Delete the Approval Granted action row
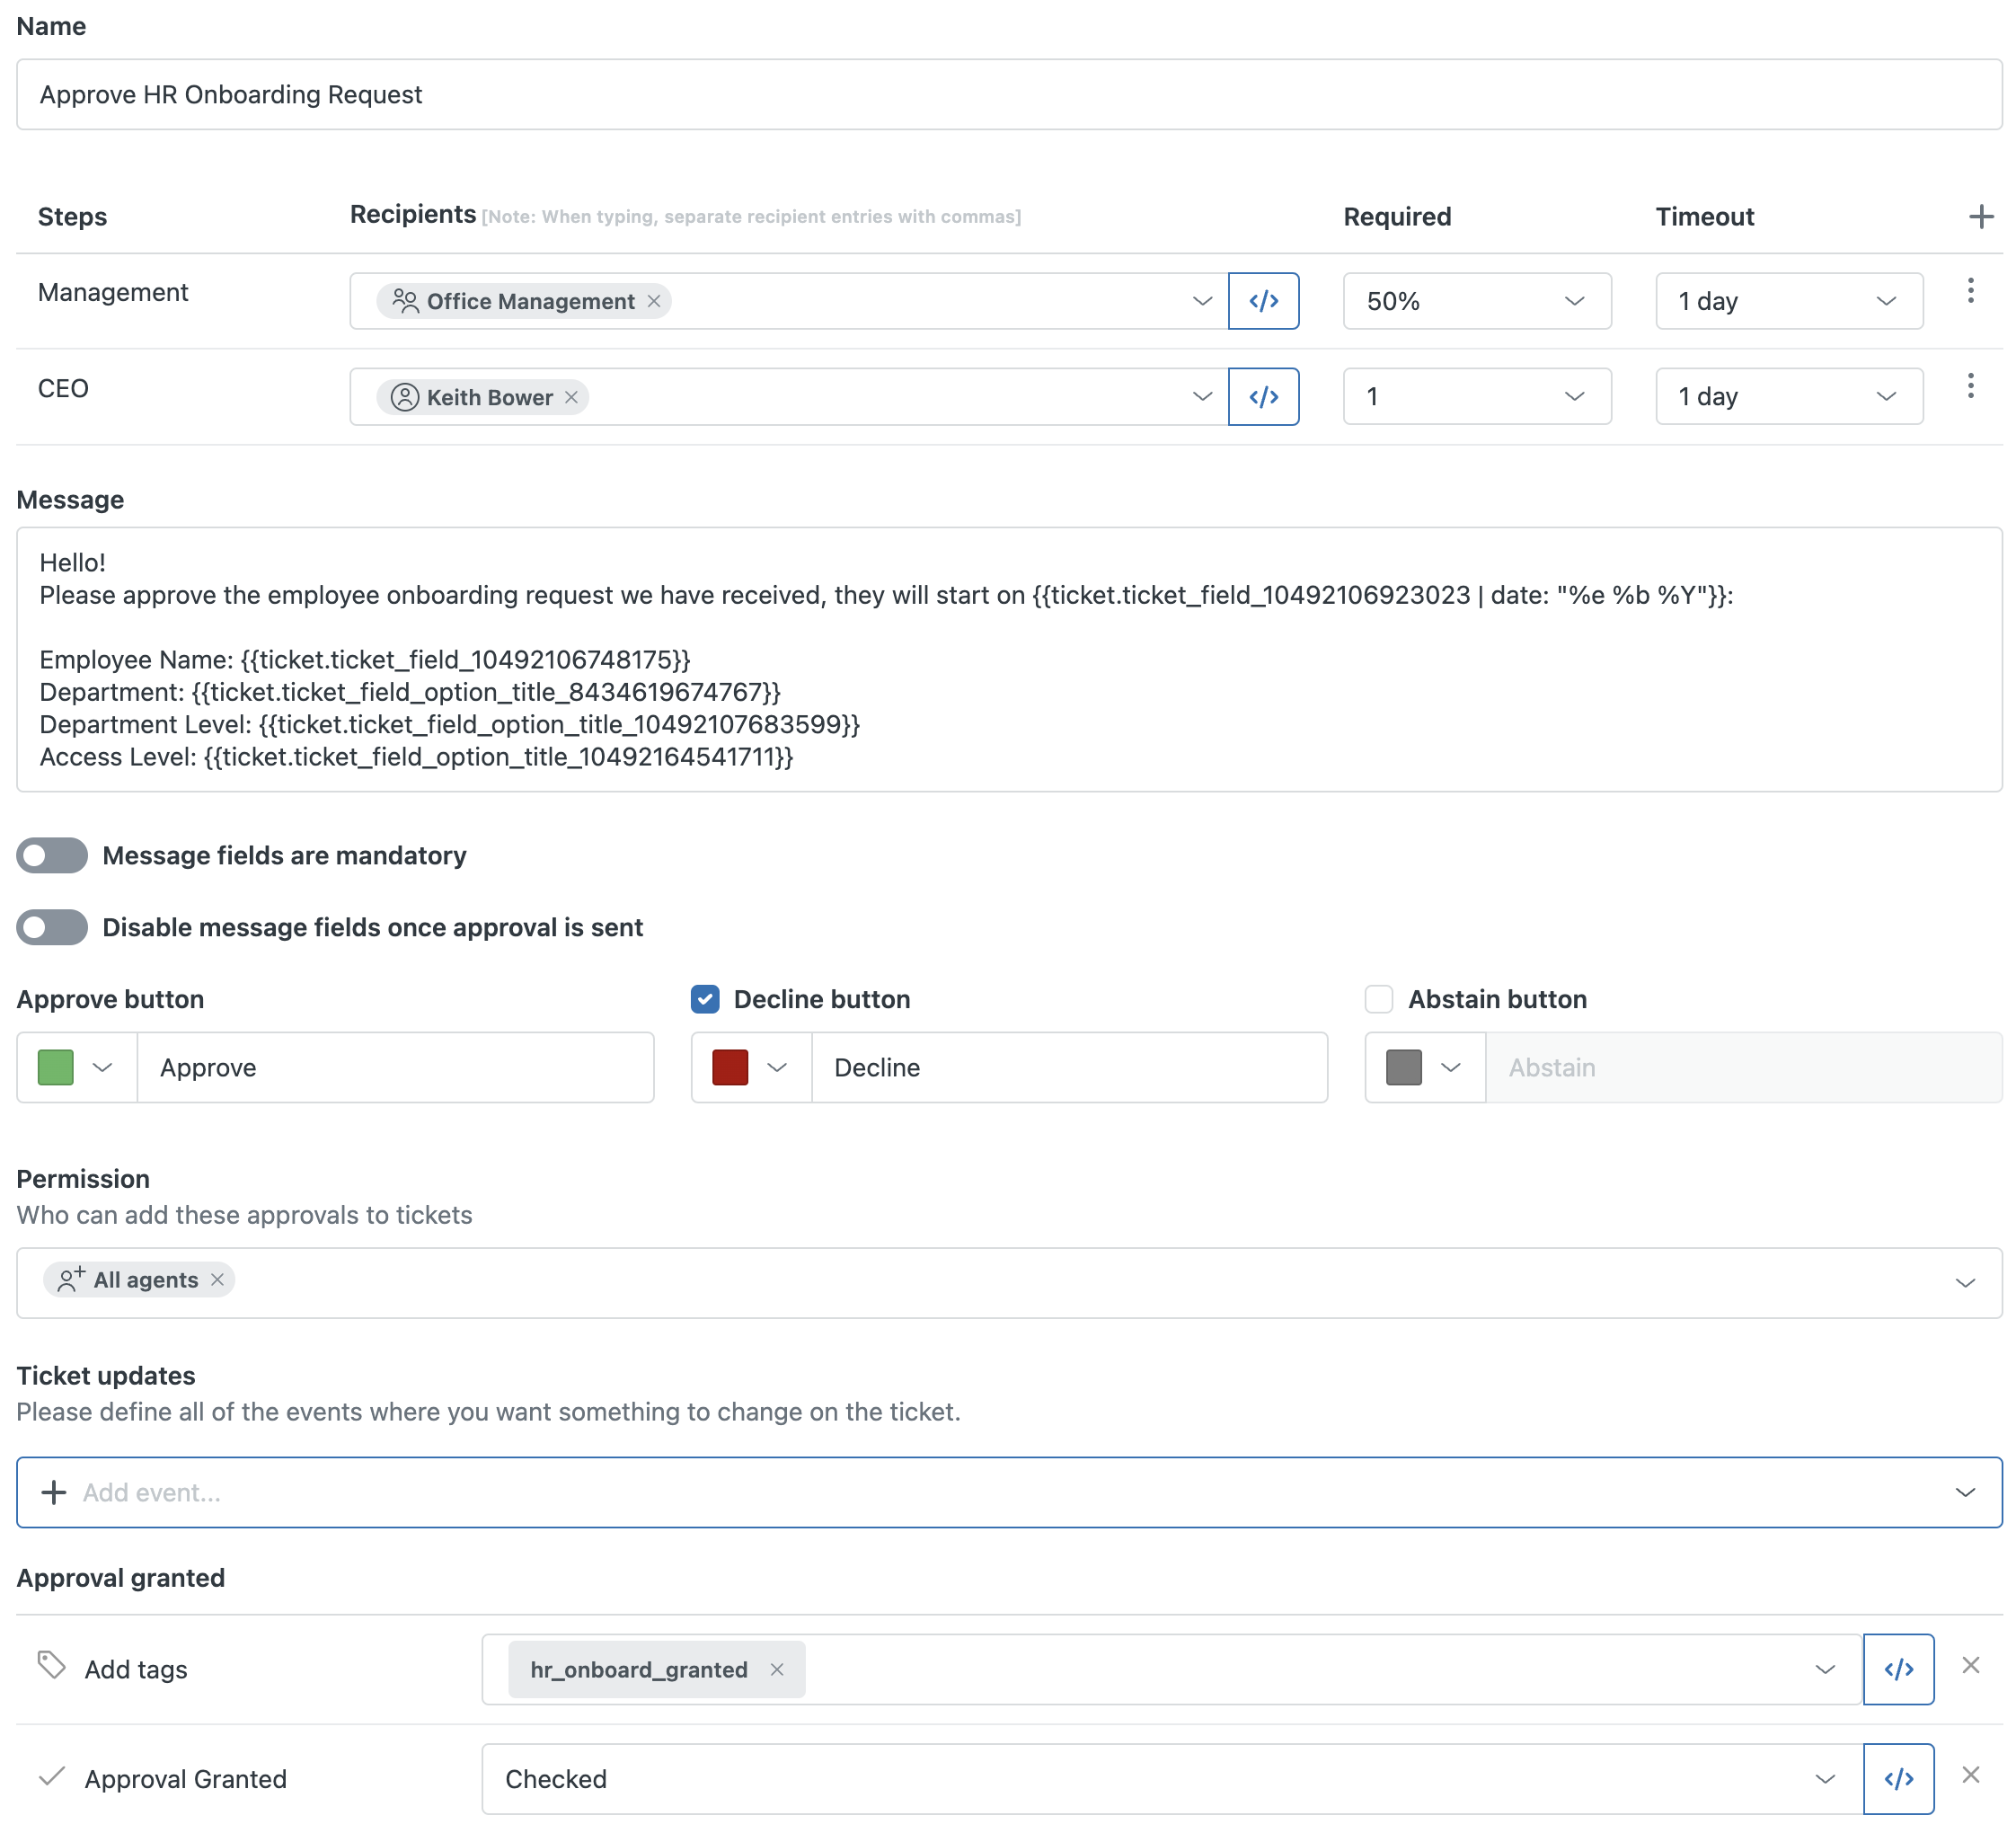Screen dimensions: 2016x1833 tap(1970, 1775)
